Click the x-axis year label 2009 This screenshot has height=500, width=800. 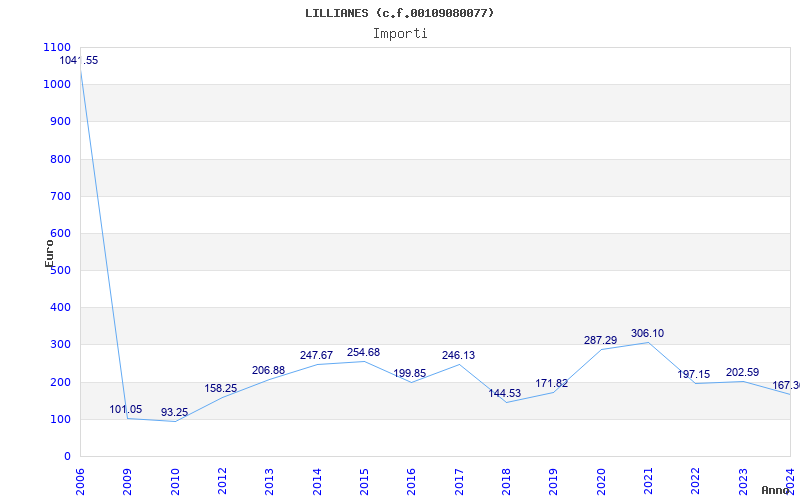coord(128,482)
